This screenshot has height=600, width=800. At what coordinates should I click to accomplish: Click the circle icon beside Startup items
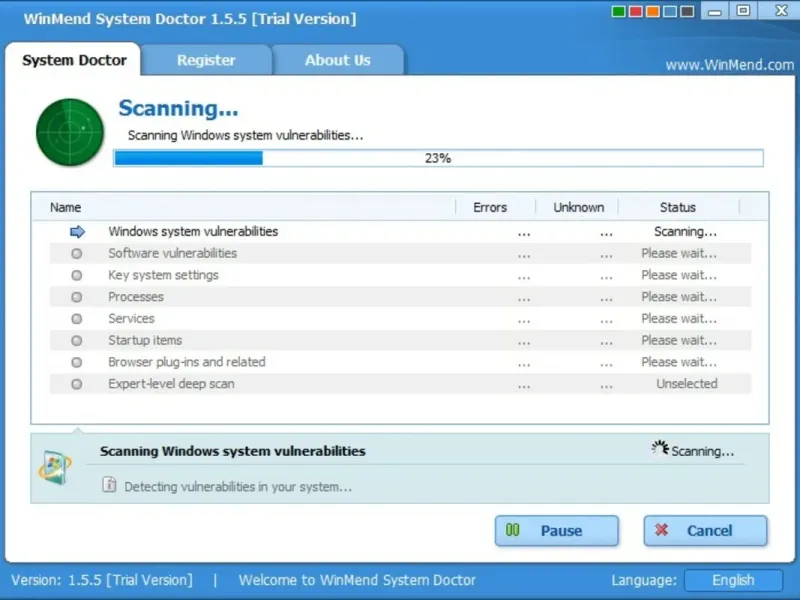(x=77, y=340)
